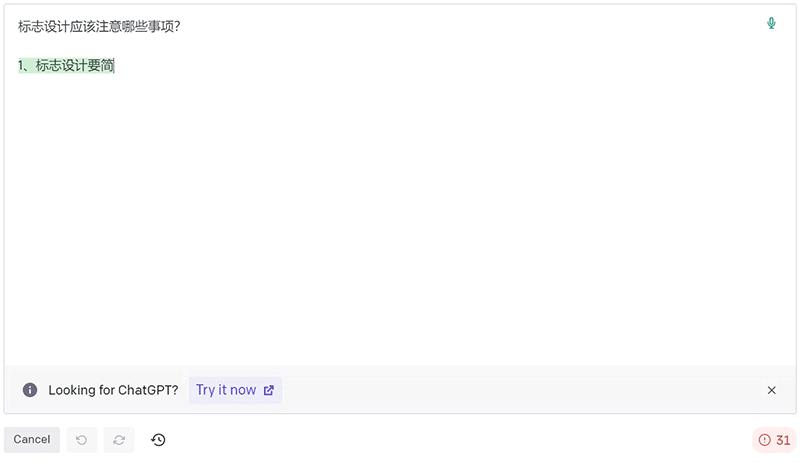
Task: Open the show history clock icon
Action: [x=158, y=440]
